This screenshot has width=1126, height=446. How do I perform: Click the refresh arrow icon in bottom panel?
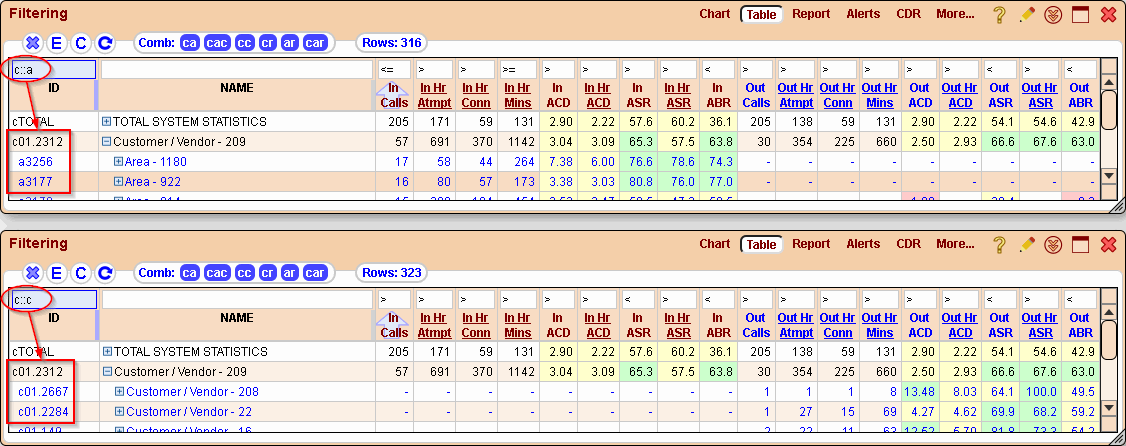(105, 273)
